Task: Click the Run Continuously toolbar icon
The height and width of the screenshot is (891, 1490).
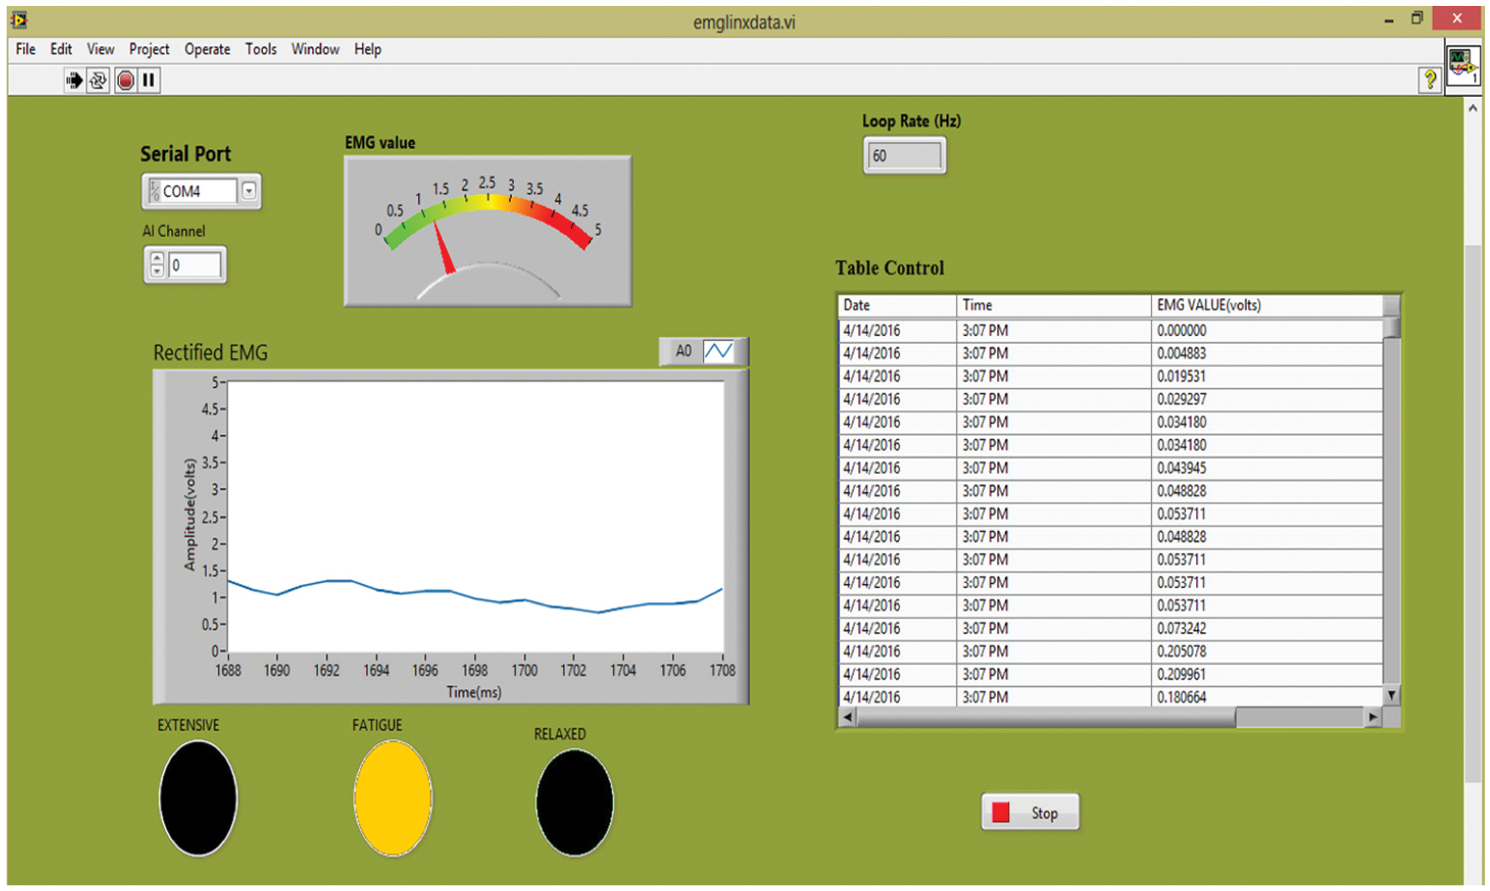Action: (98, 80)
